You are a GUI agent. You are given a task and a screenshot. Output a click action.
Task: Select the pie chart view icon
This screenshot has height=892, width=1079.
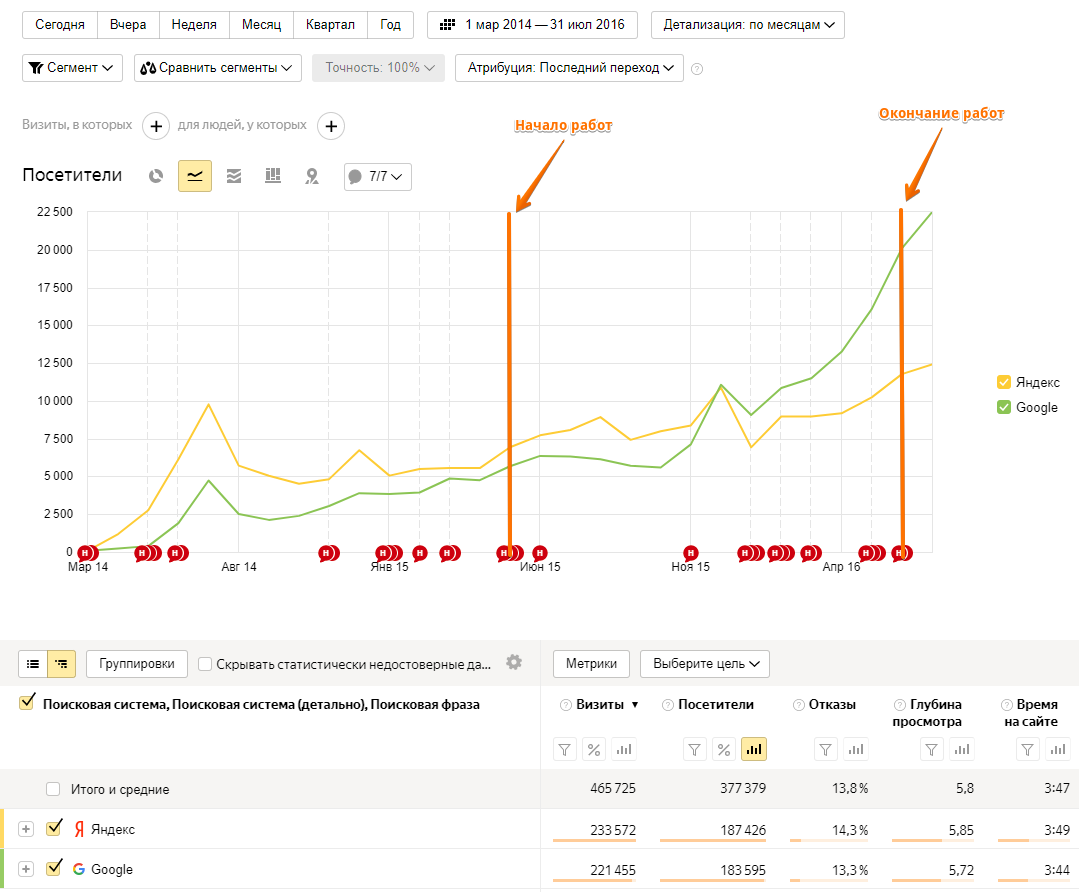(156, 177)
